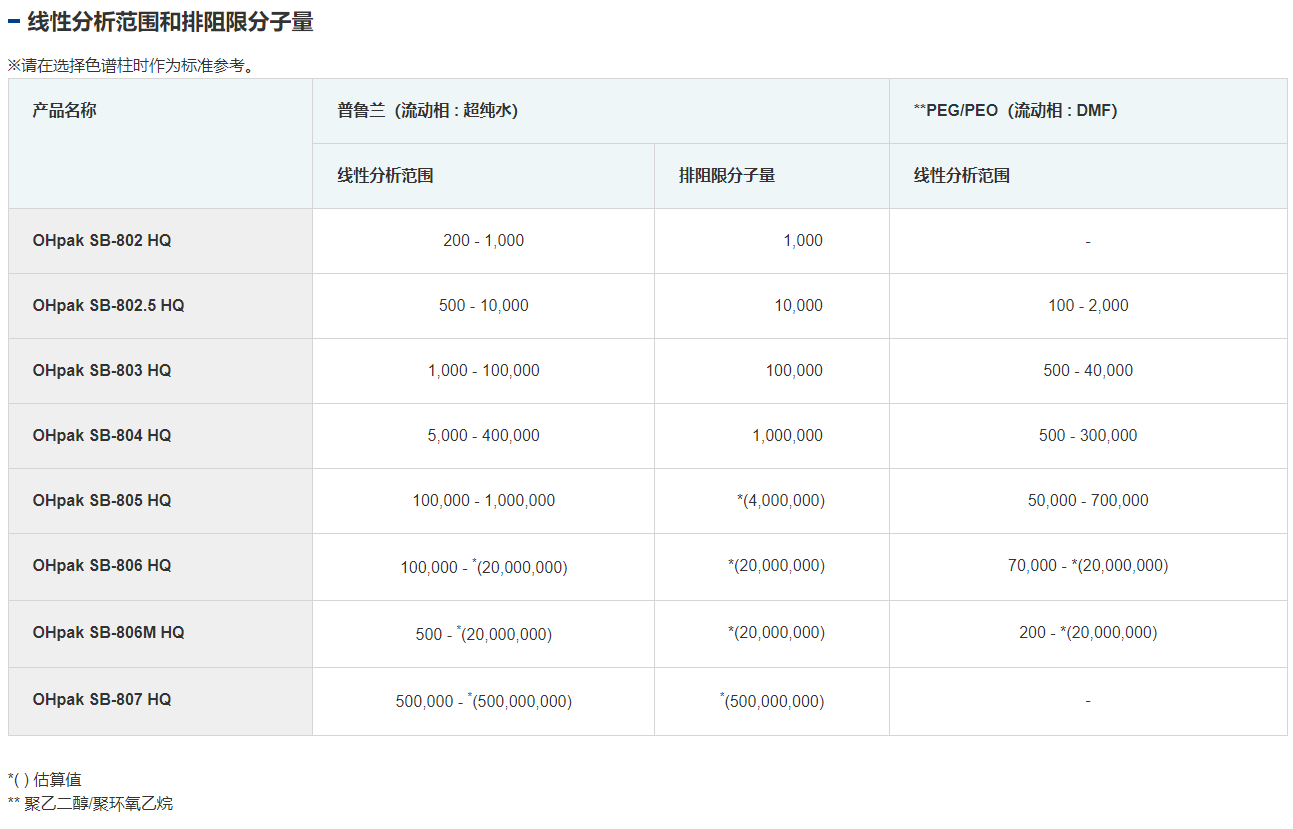Select the OHpak SB-806 HQ row name
Viewport: 1293px width, 829px height.
coord(102,566)
